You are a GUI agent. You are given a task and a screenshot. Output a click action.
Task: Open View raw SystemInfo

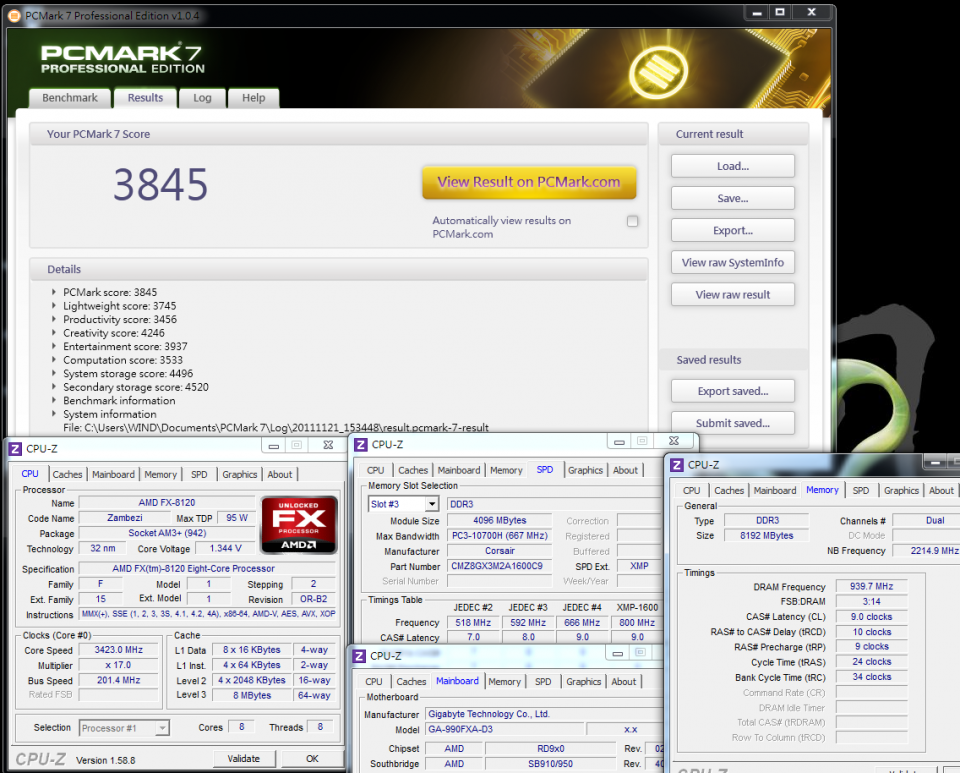tap(732, 262)
